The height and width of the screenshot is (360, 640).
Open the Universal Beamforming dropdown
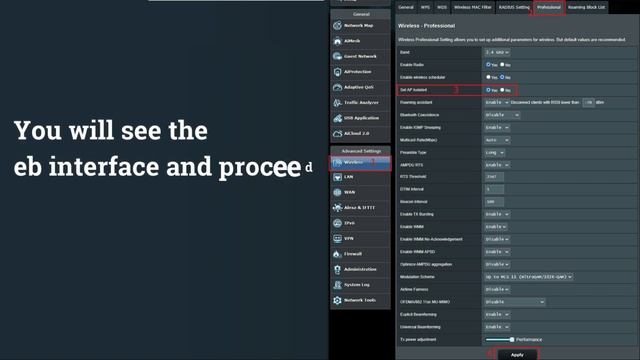(497, 327)
